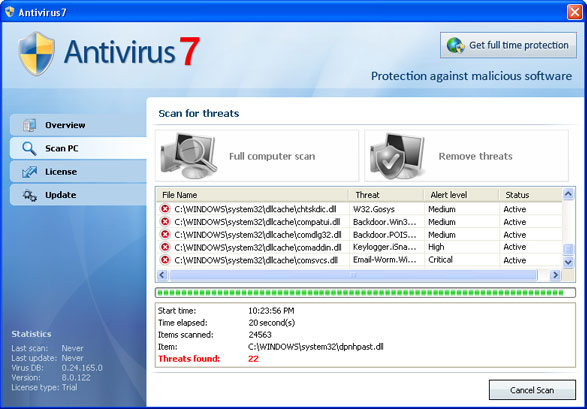Select the comsvcs.dll file path
587x409 pixels.
point(256,260)
